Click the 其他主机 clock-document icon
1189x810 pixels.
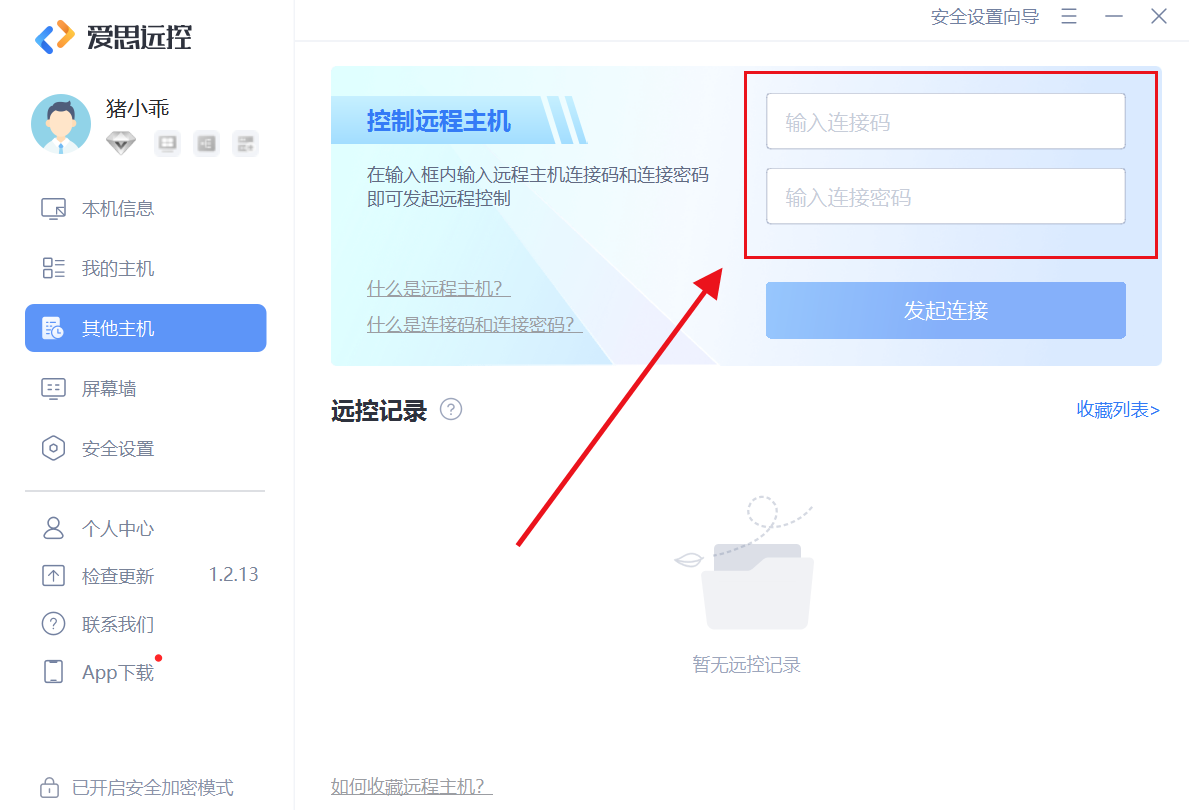[53, 328]
